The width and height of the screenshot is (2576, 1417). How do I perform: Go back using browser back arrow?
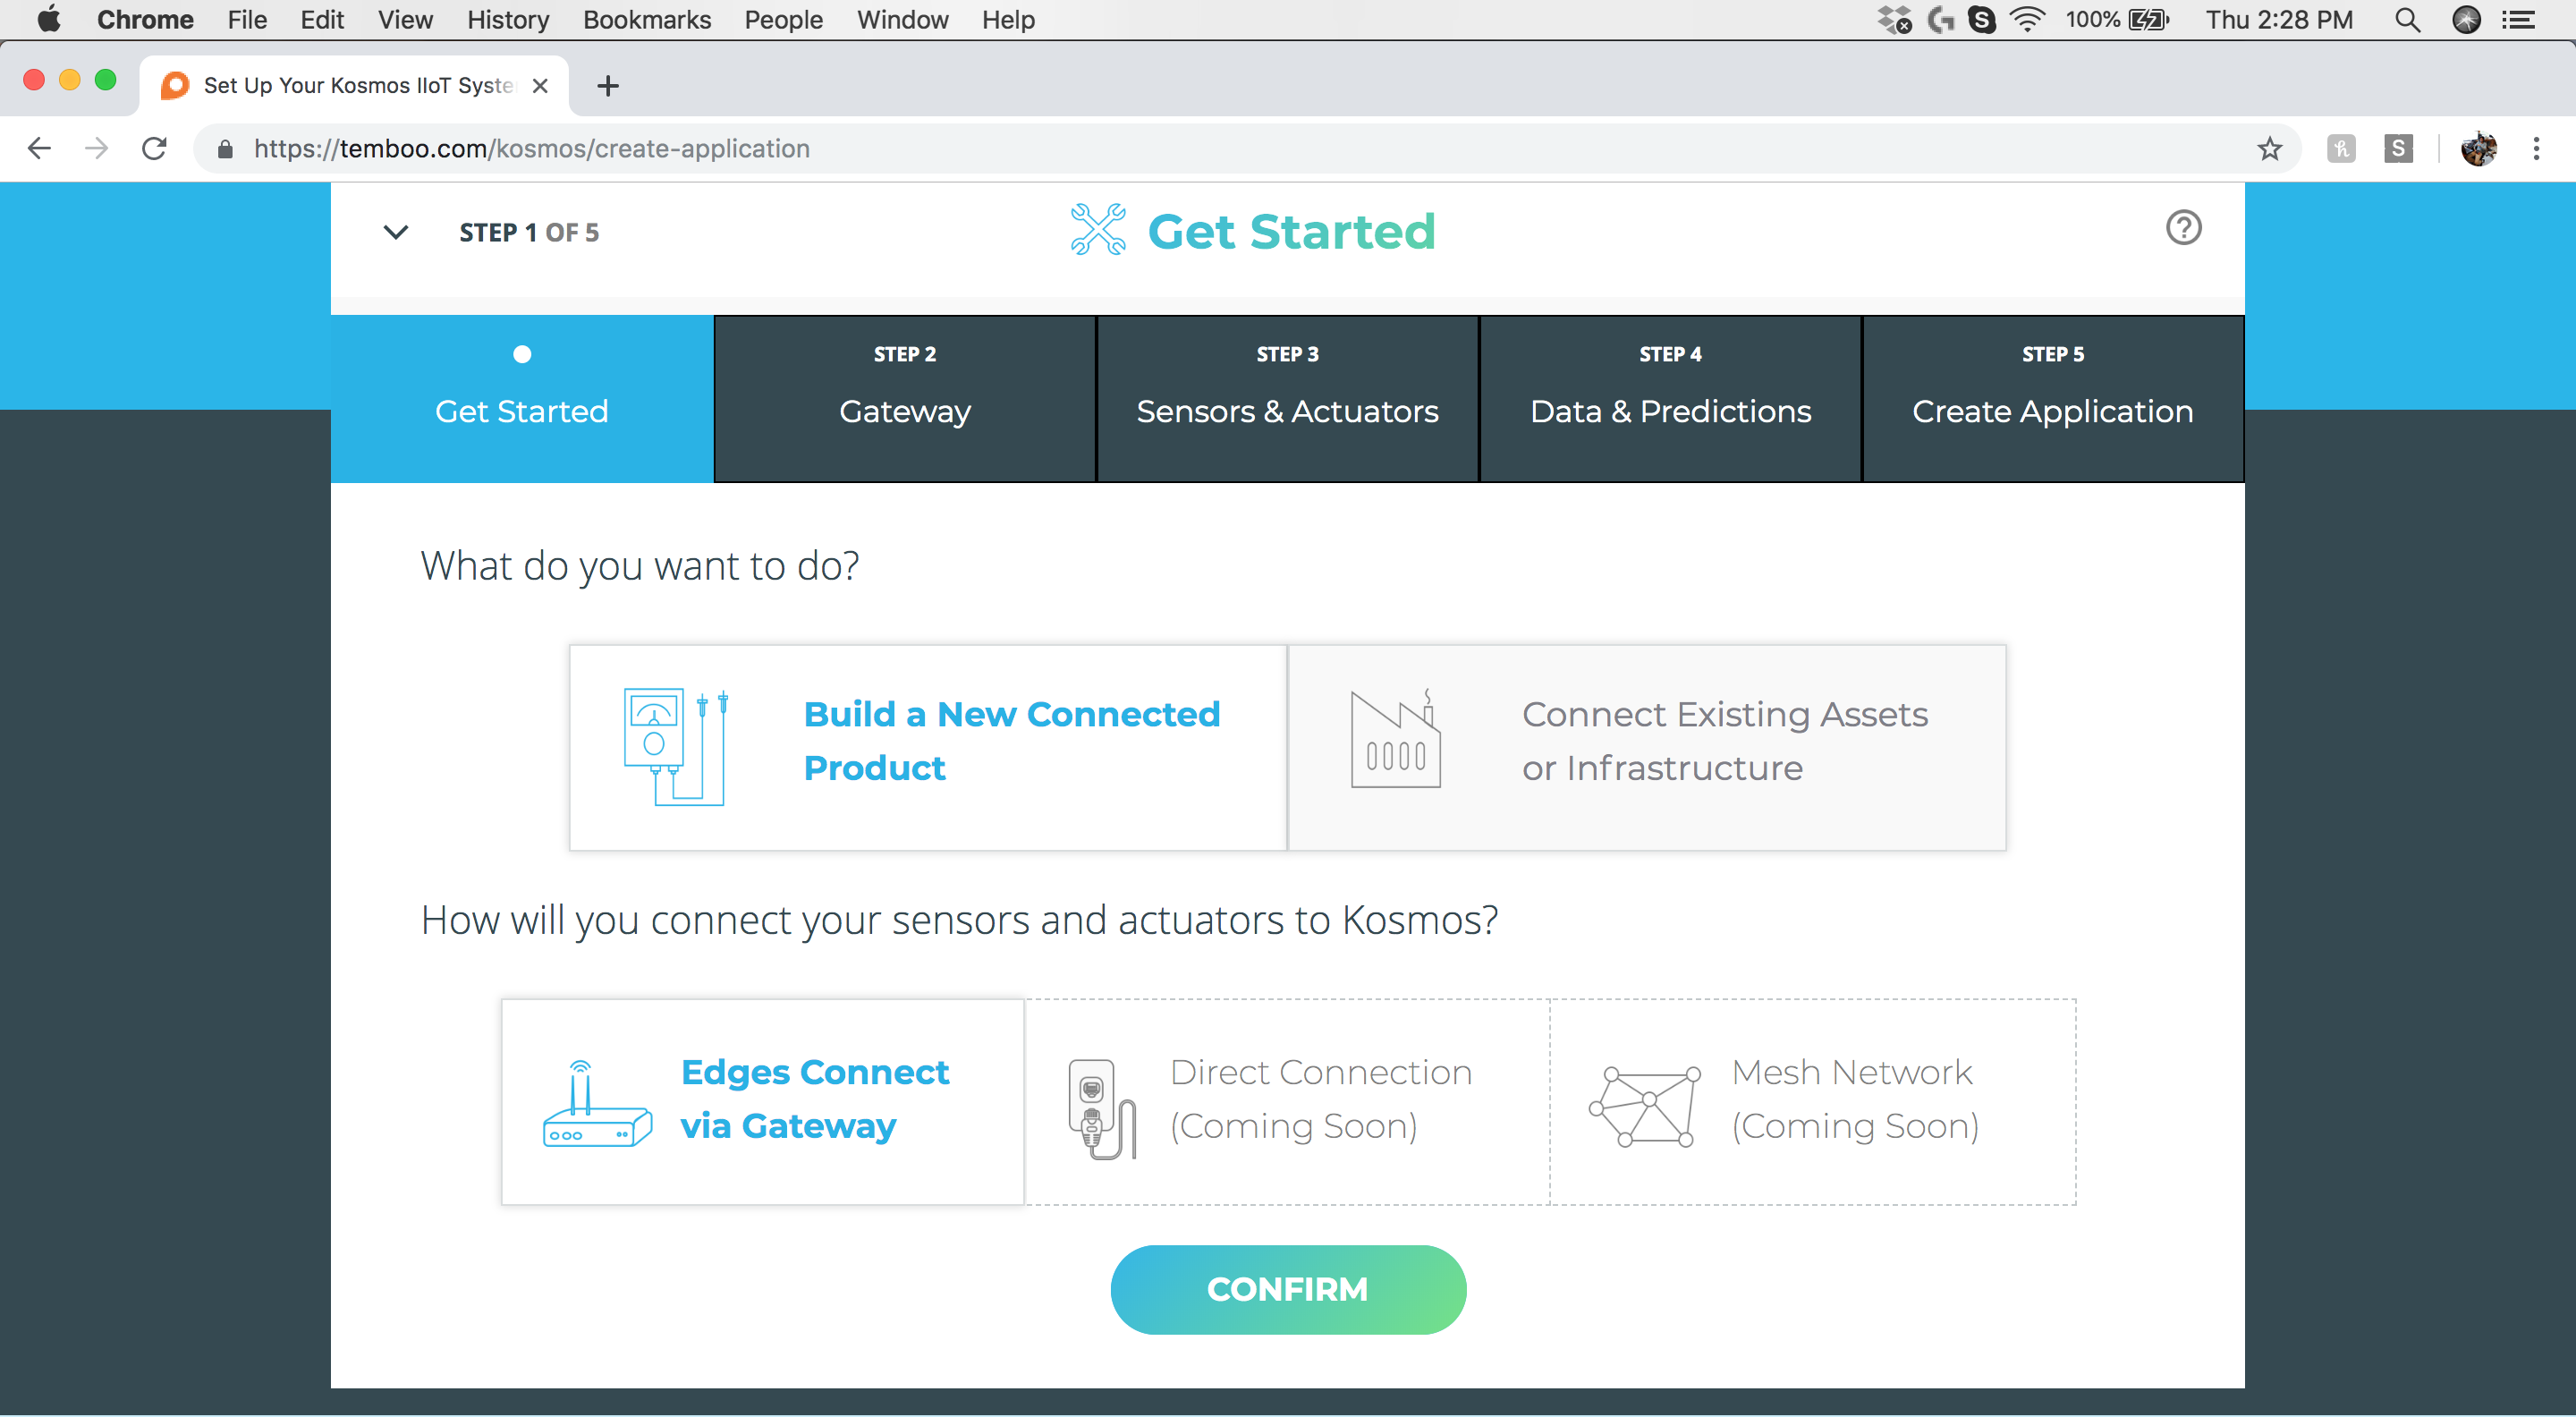(39, 149)
